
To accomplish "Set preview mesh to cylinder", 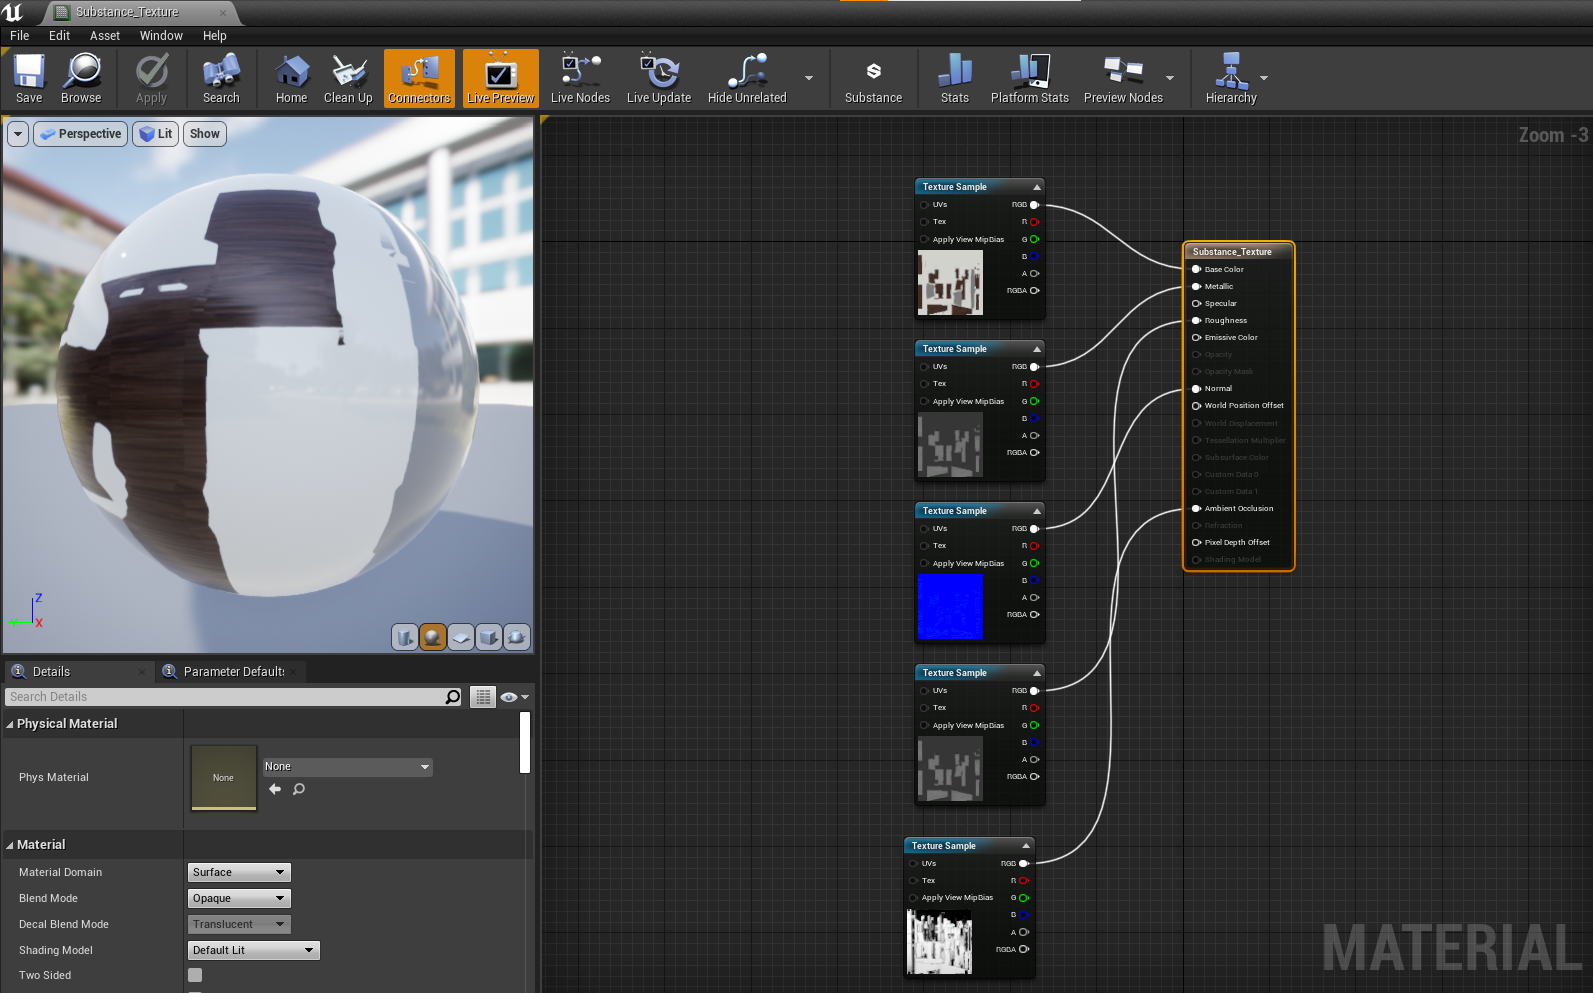I will coord(404,637).
